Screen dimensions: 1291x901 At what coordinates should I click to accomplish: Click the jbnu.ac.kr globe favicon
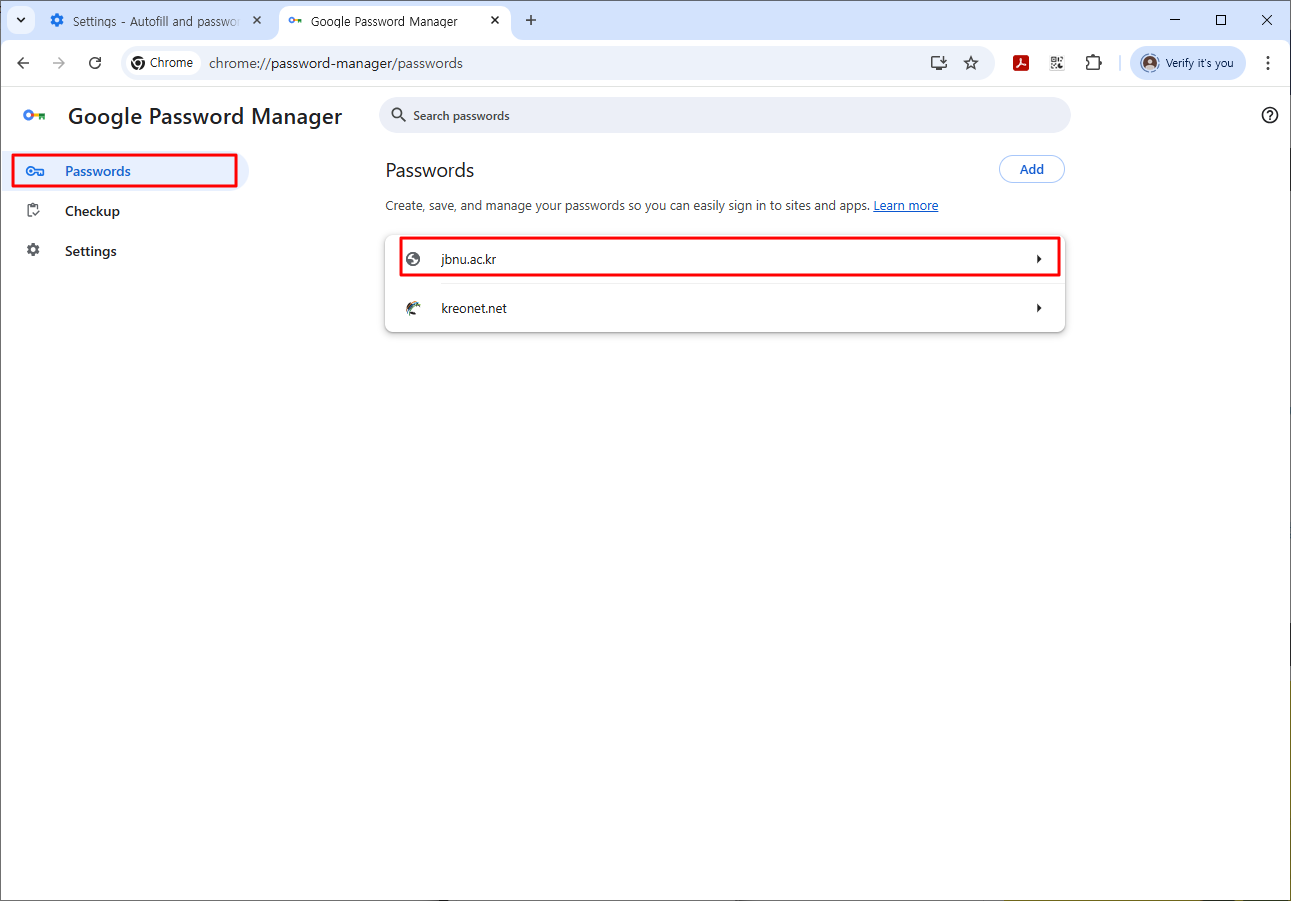tap(413, 259)
